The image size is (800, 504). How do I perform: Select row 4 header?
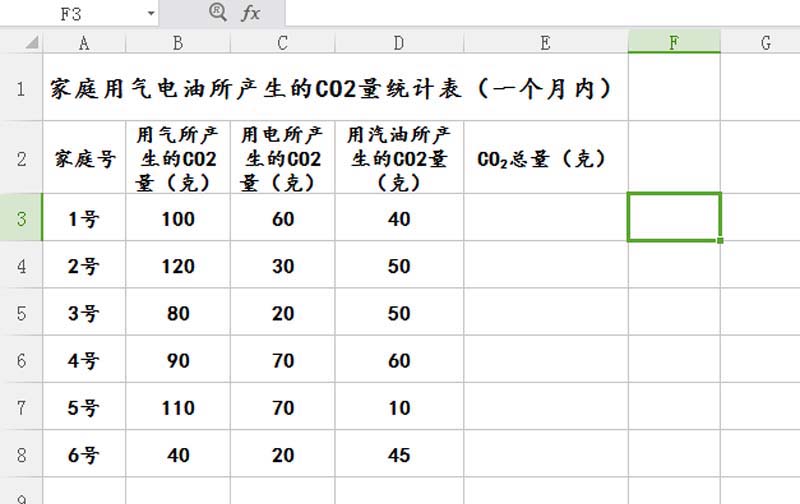click(21, 265)
